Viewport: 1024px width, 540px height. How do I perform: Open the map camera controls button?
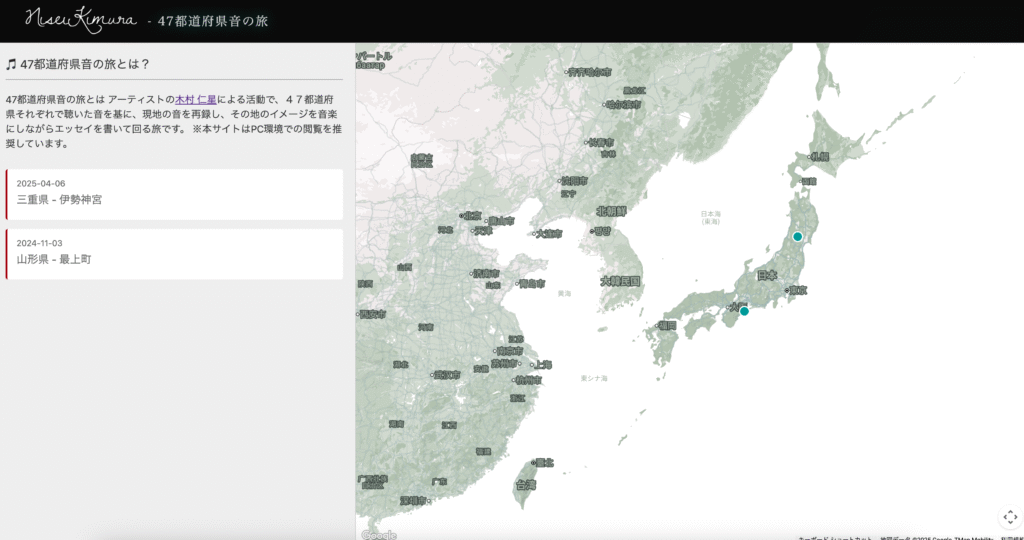(1009, 516)
